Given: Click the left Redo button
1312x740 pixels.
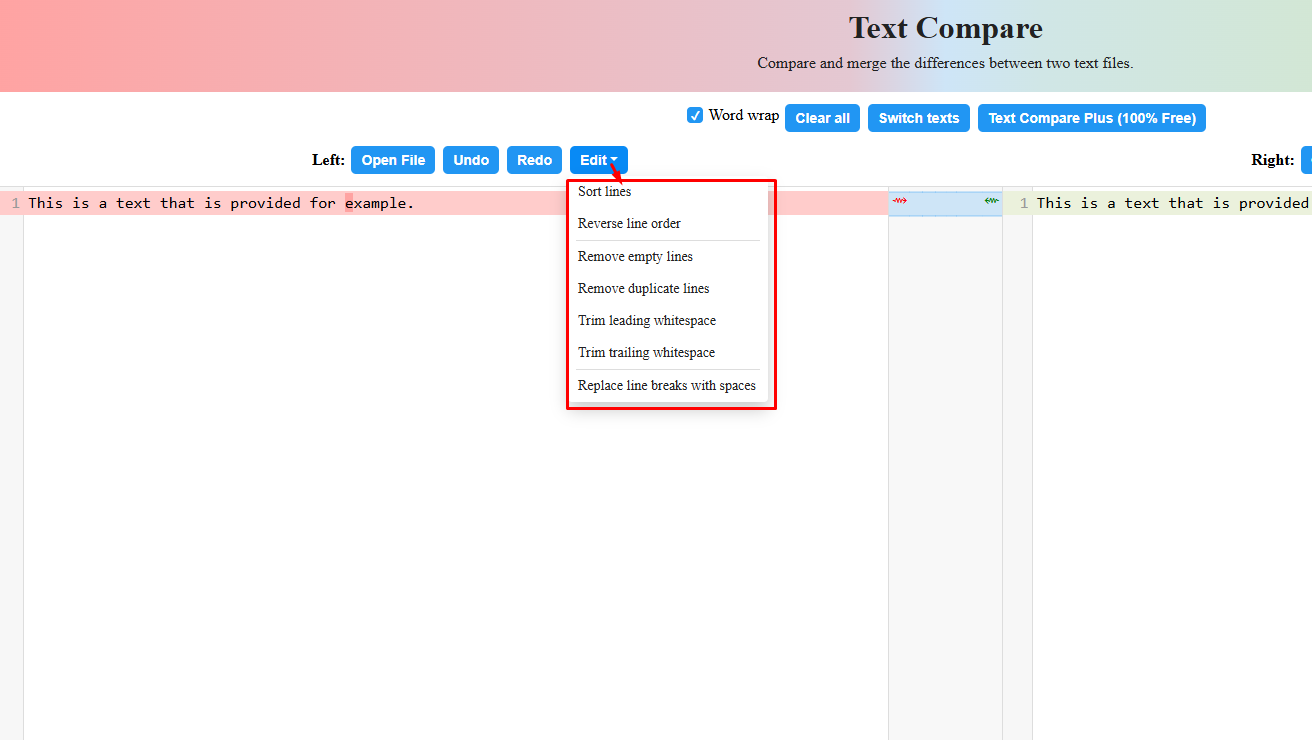Looking at the screenshot, I should (x=535, y=160).
